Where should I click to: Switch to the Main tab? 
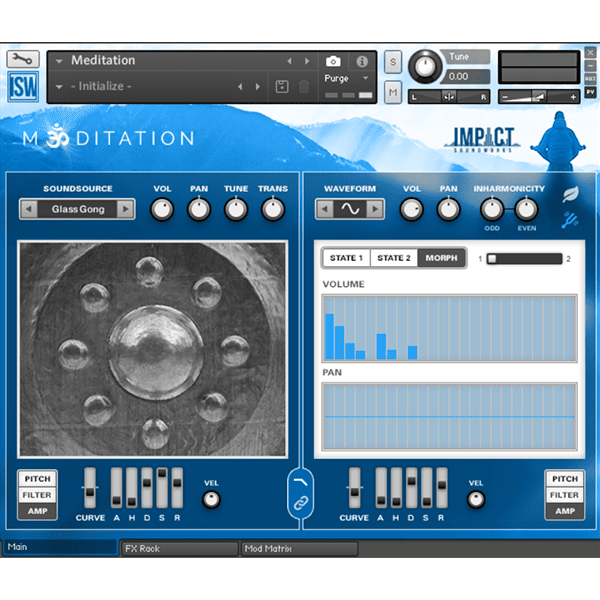click(60, 547)
